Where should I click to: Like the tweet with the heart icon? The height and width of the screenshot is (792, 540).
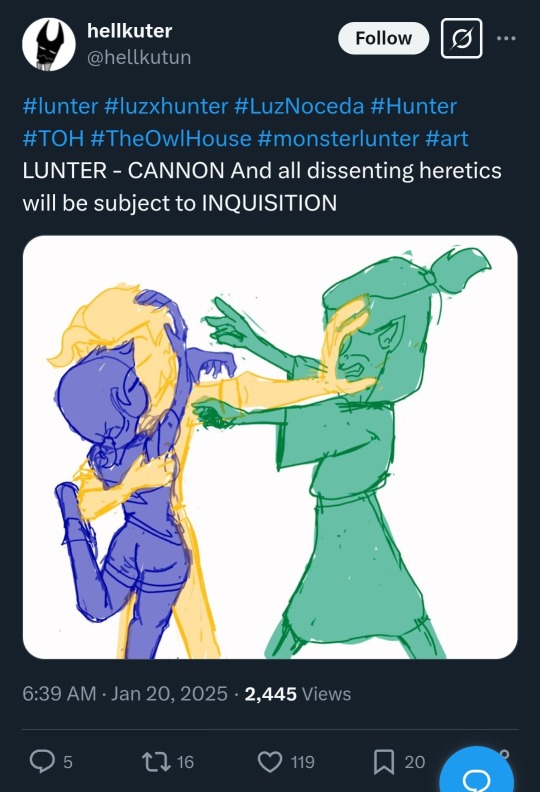[270, 762]
